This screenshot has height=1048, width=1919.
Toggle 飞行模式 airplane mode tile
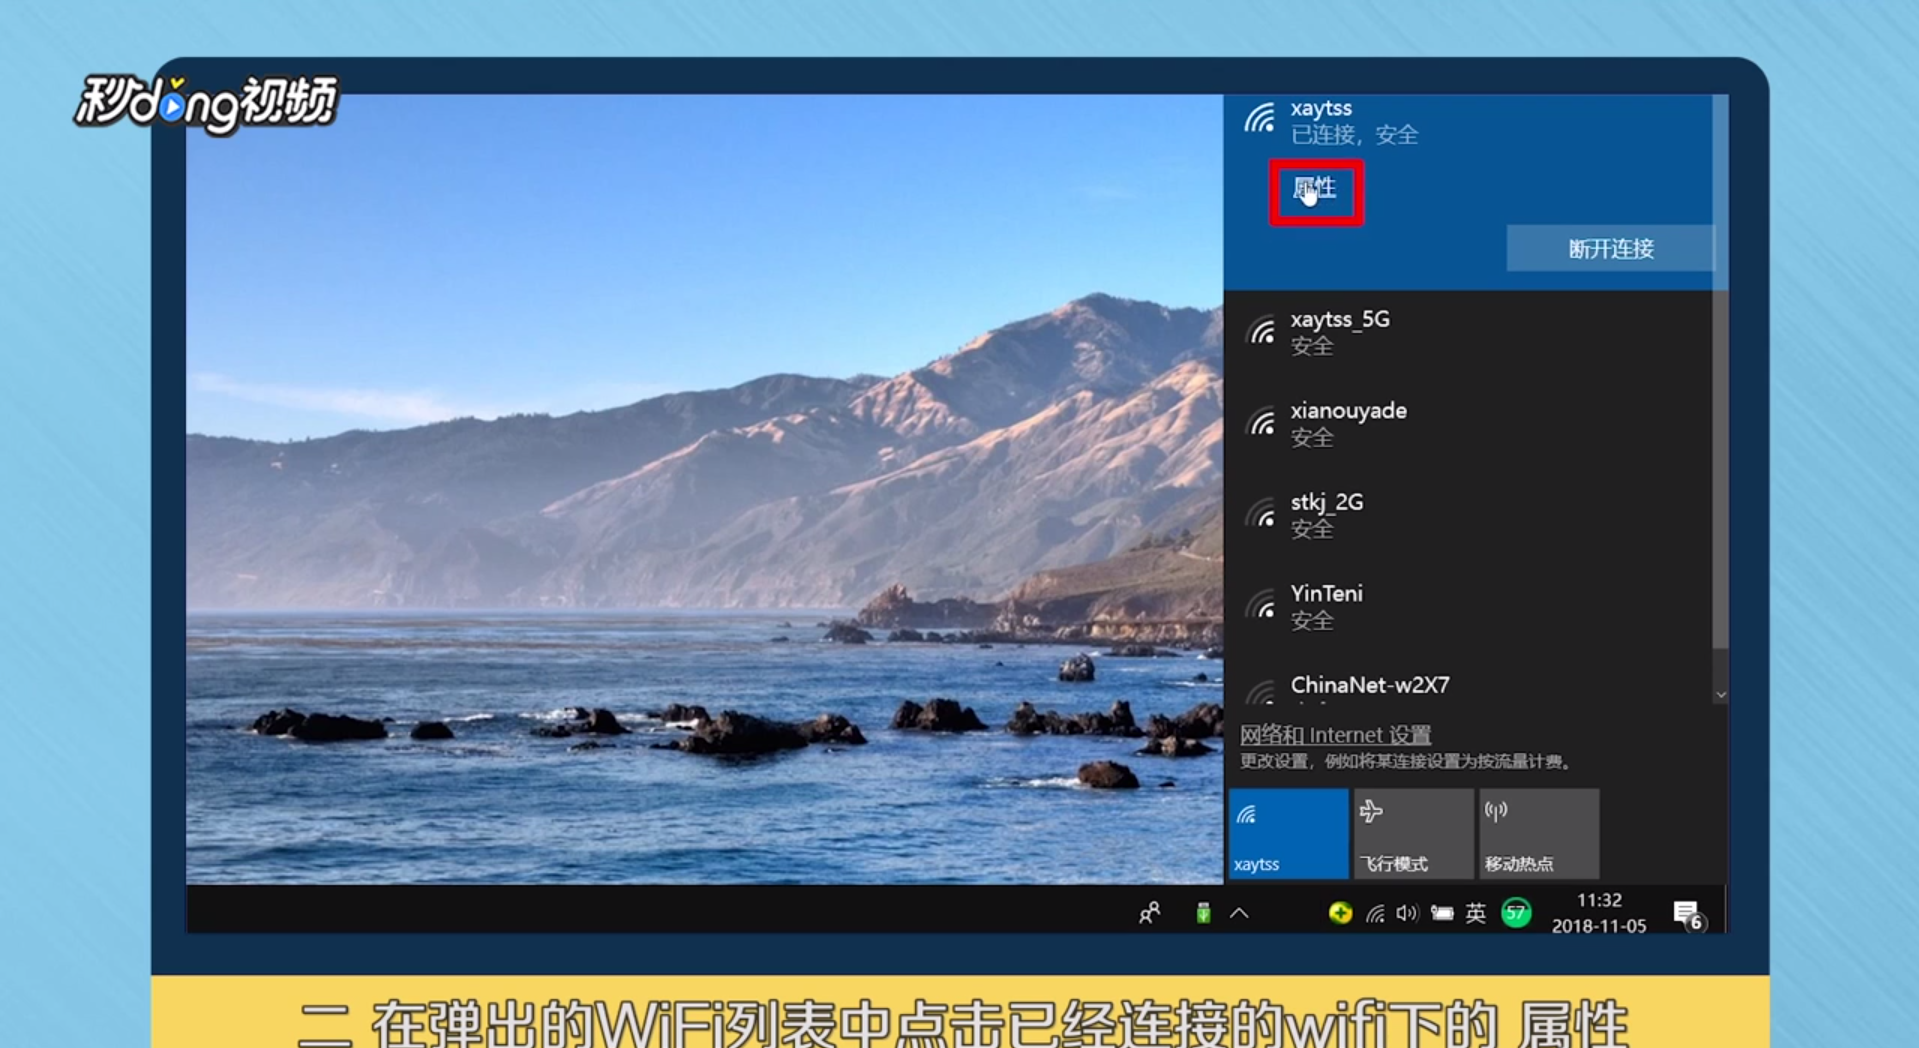tap(1413, 834)
